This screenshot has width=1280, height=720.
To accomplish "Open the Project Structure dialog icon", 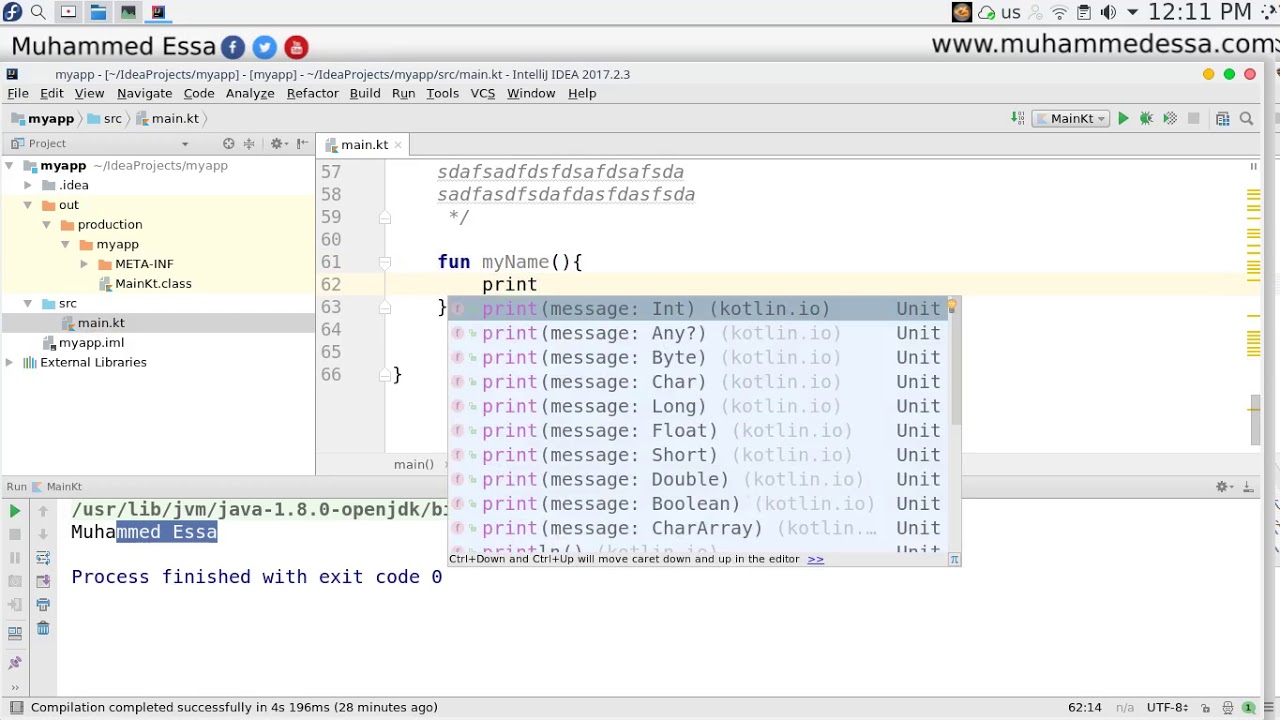I will click(1222, 119).
